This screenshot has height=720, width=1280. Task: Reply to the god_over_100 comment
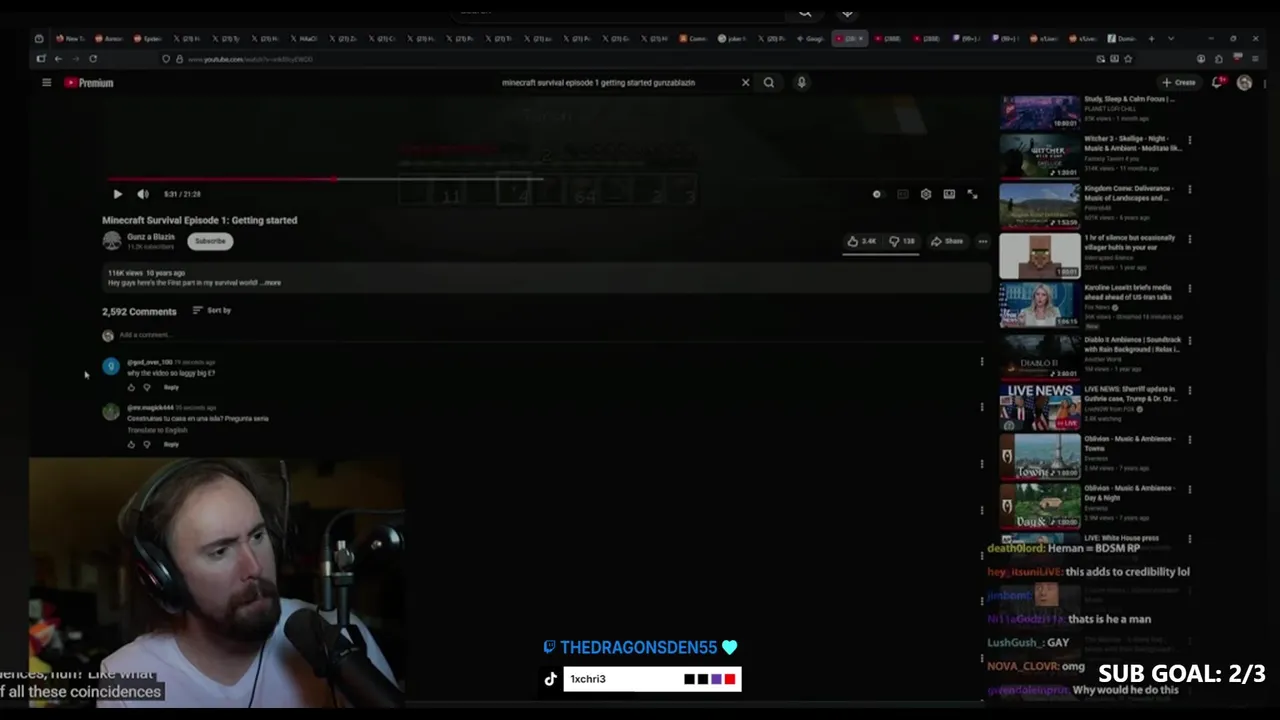(x=171, y=387)
